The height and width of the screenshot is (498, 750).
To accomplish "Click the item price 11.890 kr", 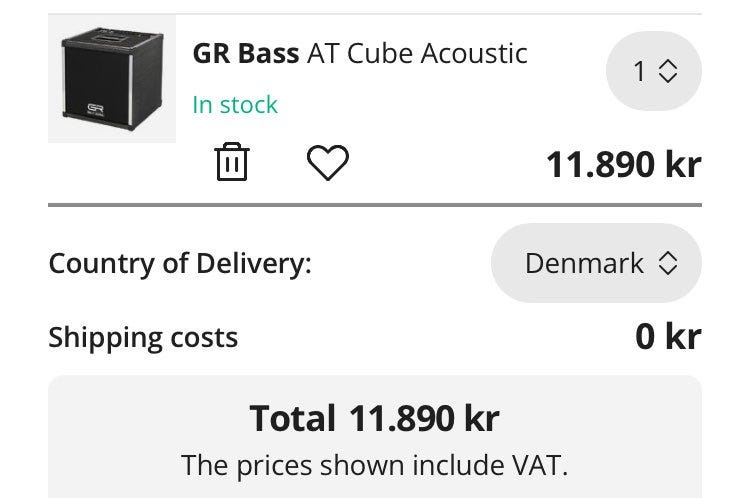I will (623, 164).
